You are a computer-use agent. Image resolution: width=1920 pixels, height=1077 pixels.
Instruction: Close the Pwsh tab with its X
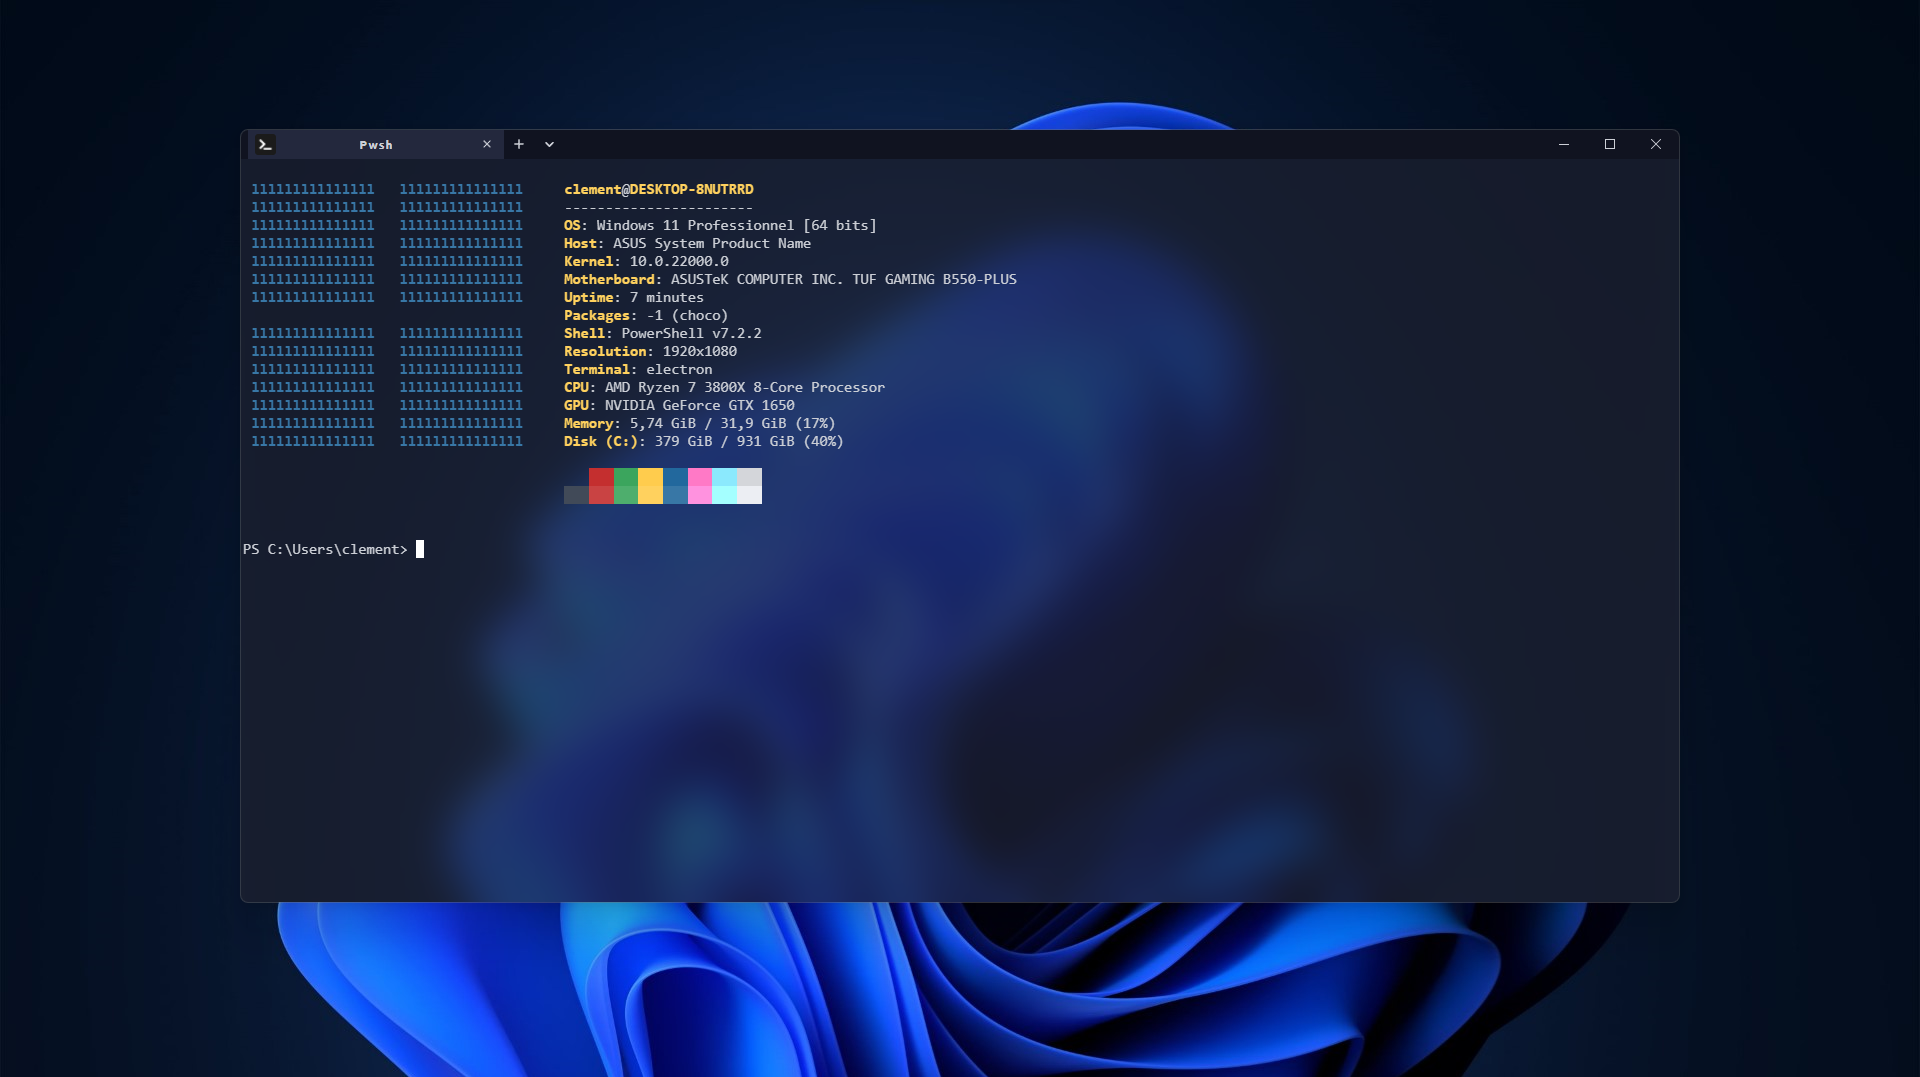(x=487, y=144)
